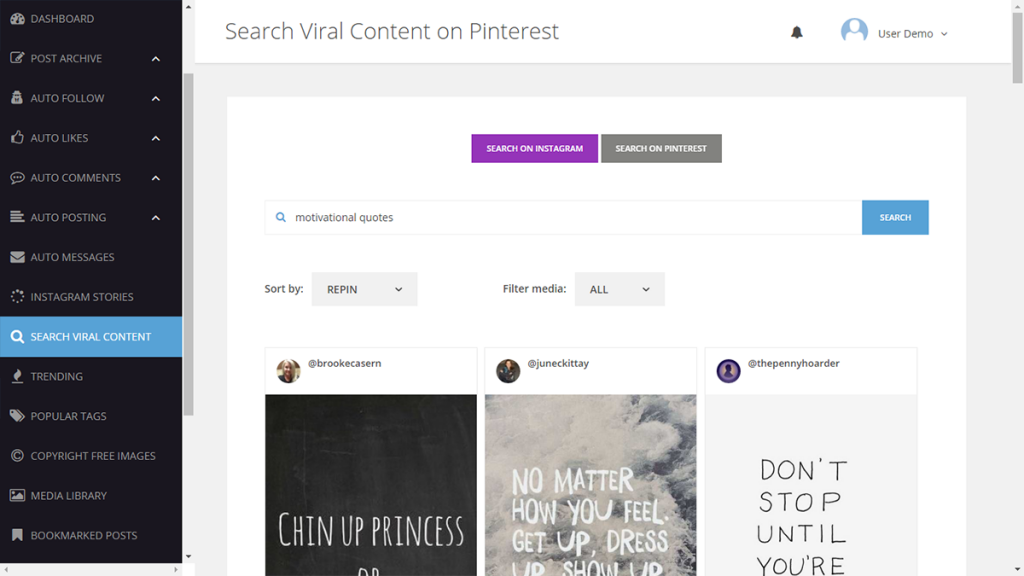Open the @brookecasern profile link
This screenshot has width=1024, height=576.
[x=344, y=364]
